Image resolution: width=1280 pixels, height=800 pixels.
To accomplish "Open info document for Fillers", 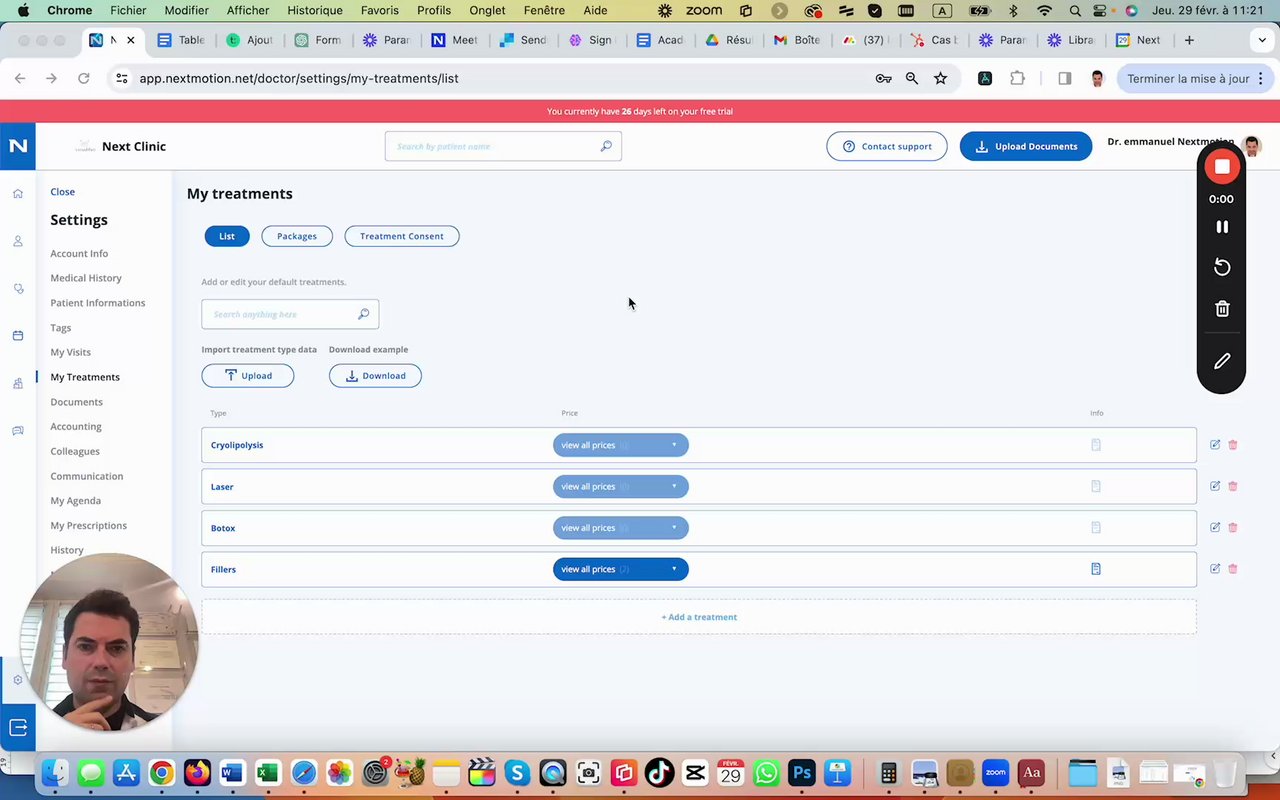I will tap(1096, 568).
